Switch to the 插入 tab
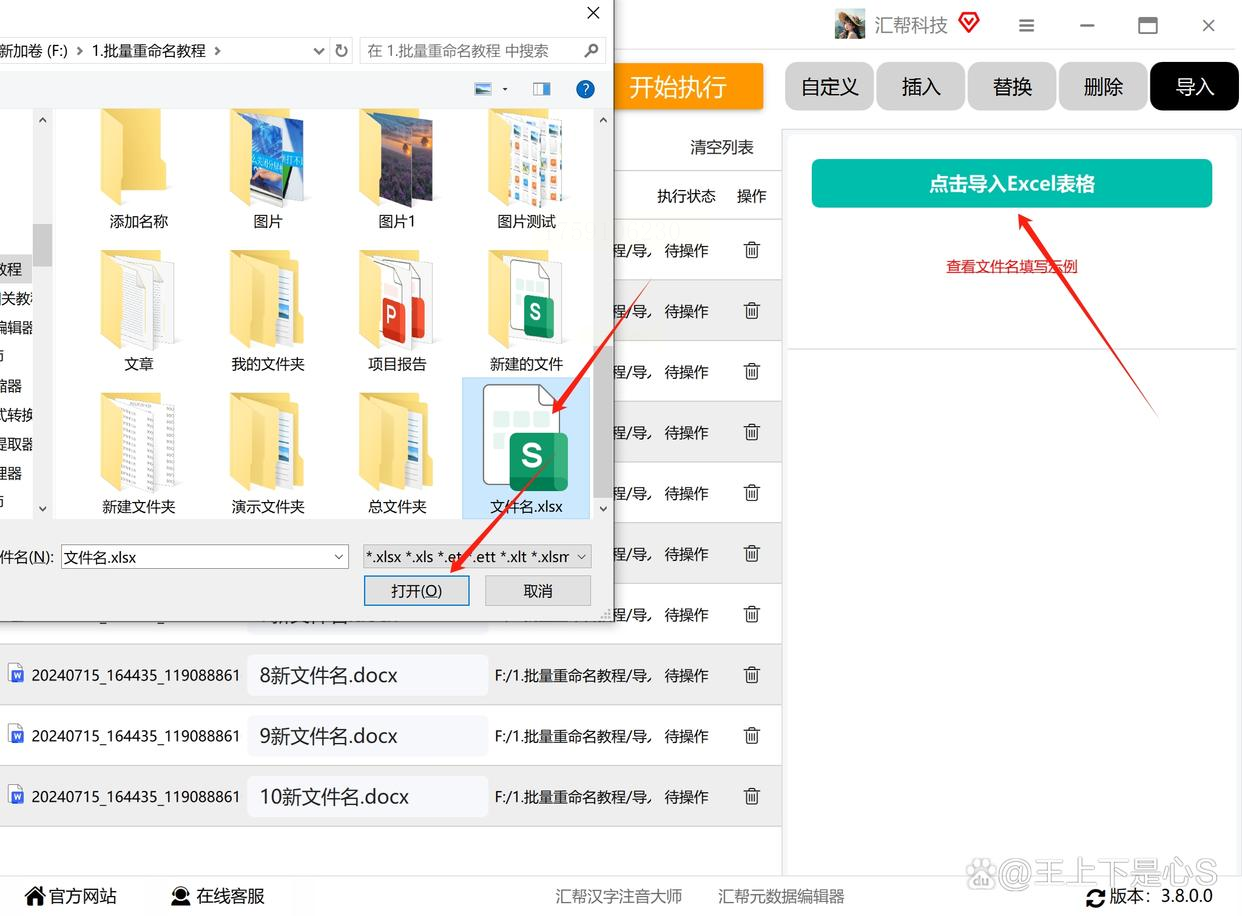The height and width of the screenshot is (916, 1242). click(x=921, y=87)
